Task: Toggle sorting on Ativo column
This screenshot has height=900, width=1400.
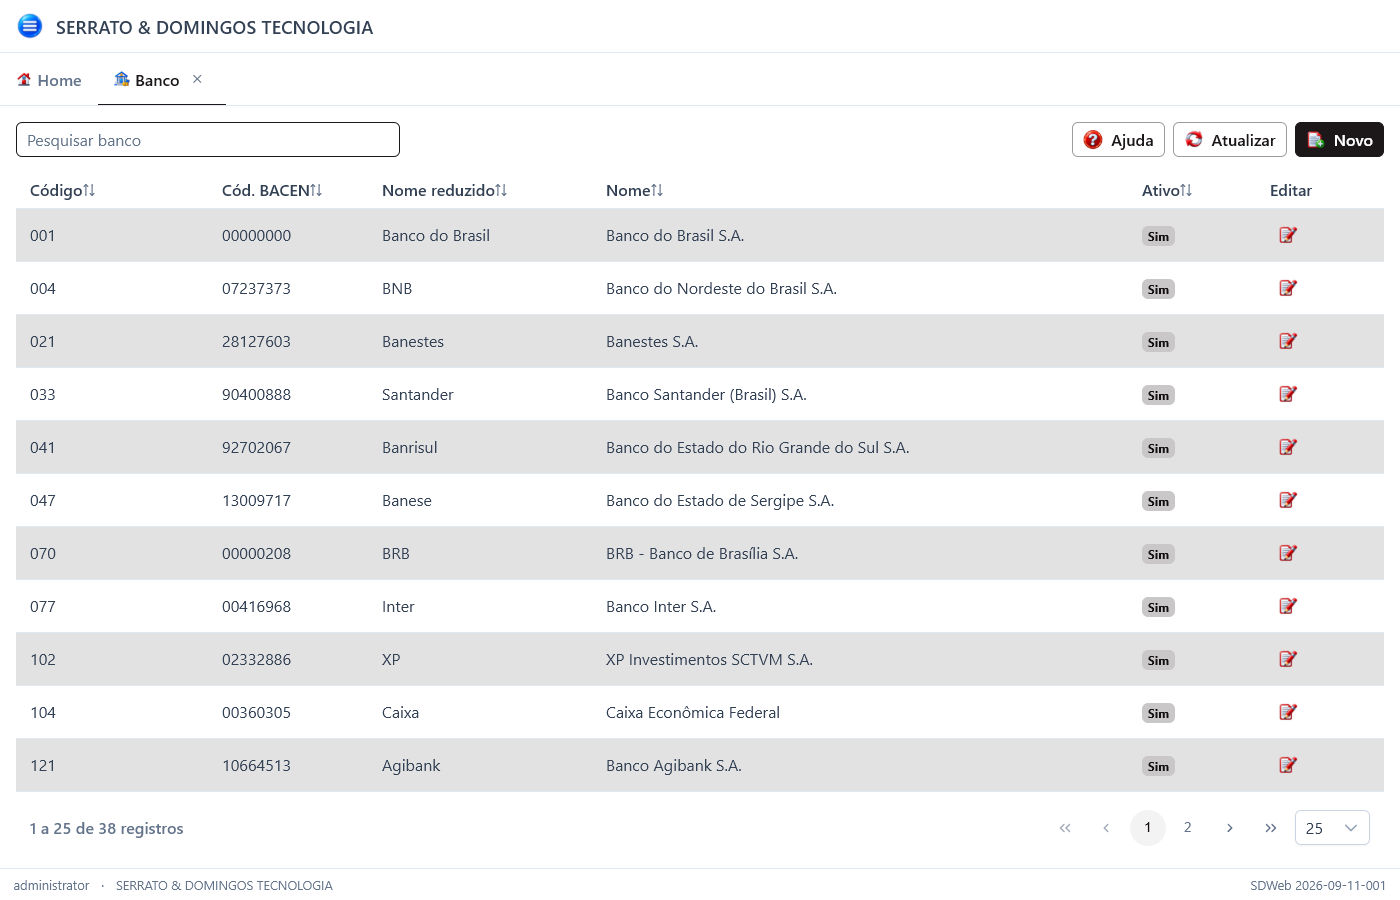Action: pyautogui.click(x=1167, y=190)
